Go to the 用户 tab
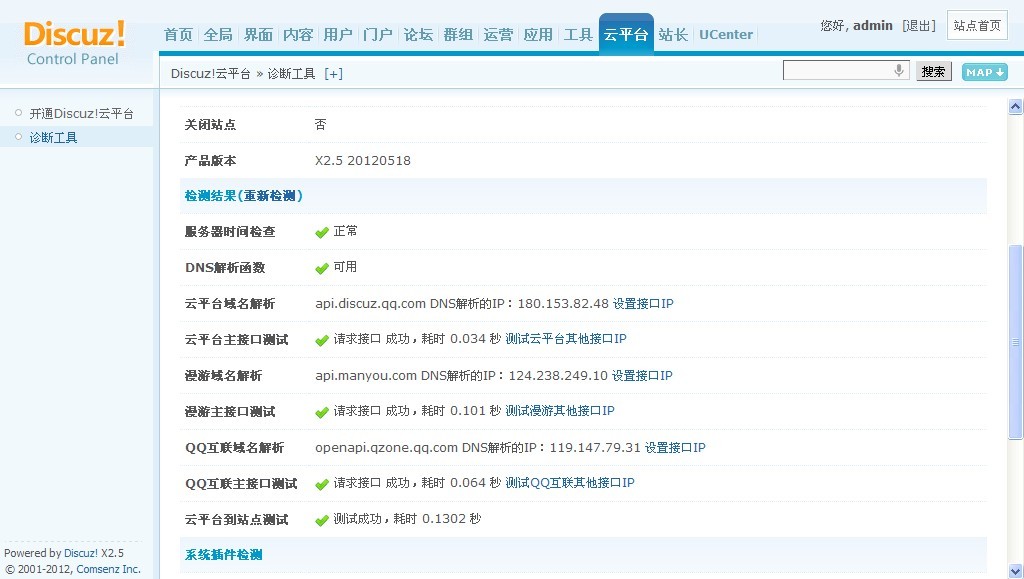Screen dimensions: 1024x579 338,35
